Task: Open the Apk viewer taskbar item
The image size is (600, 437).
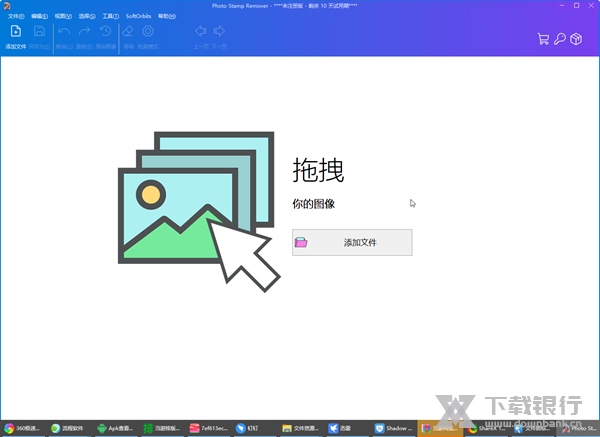Action: point(115,428)
